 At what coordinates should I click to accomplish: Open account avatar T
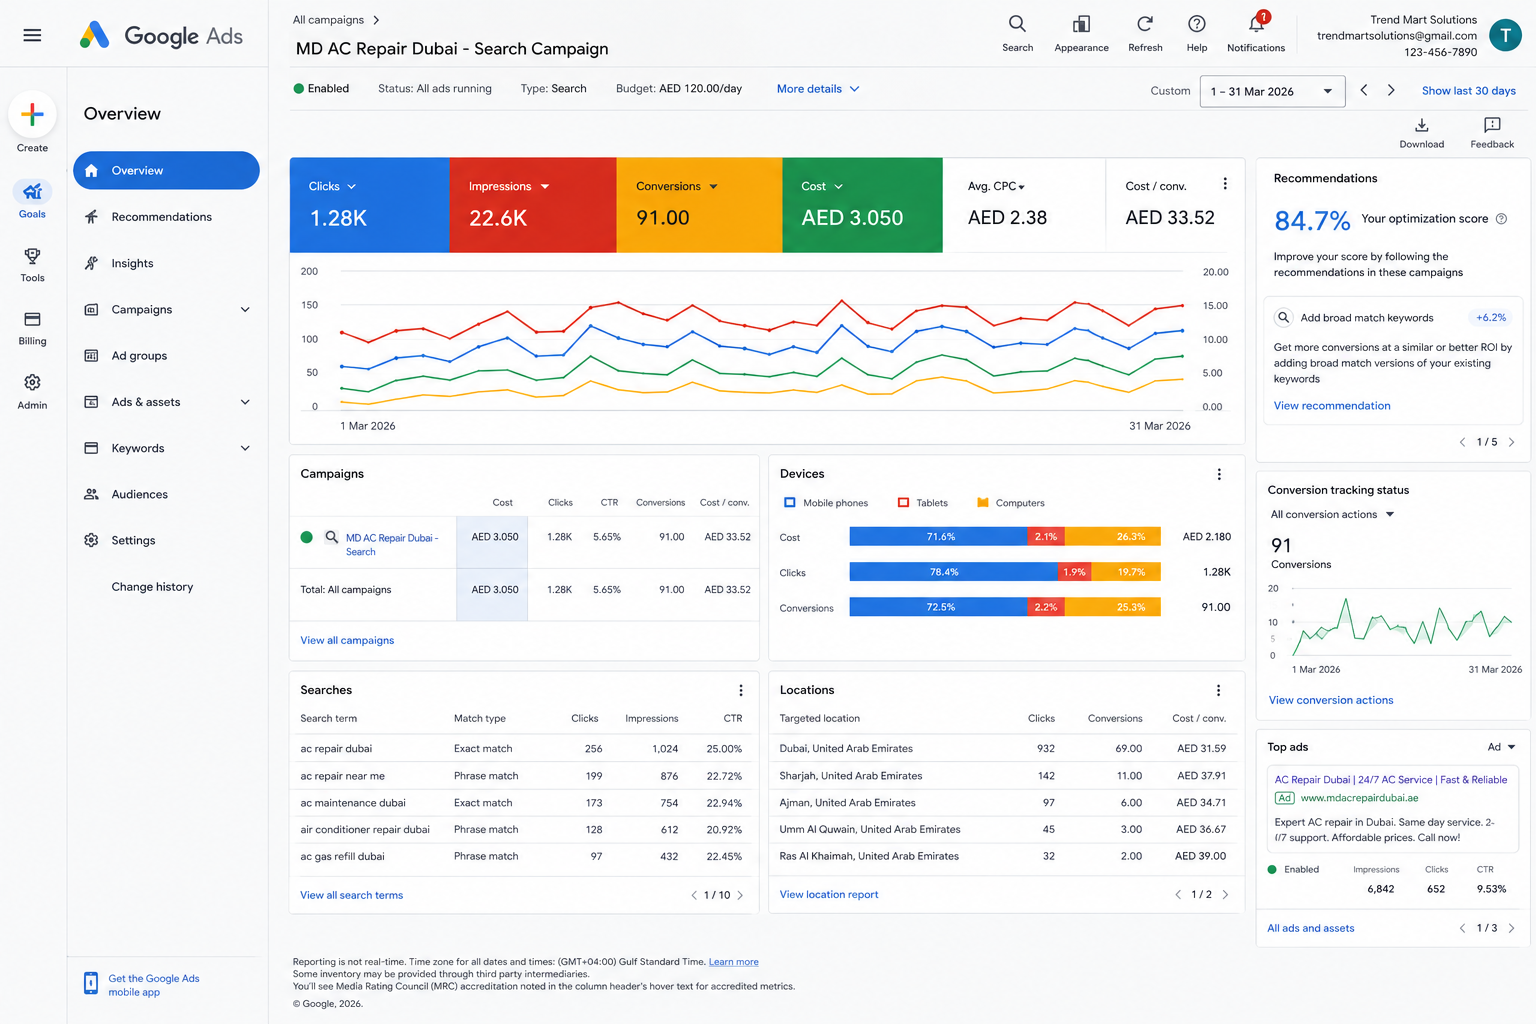[1505, 35]
